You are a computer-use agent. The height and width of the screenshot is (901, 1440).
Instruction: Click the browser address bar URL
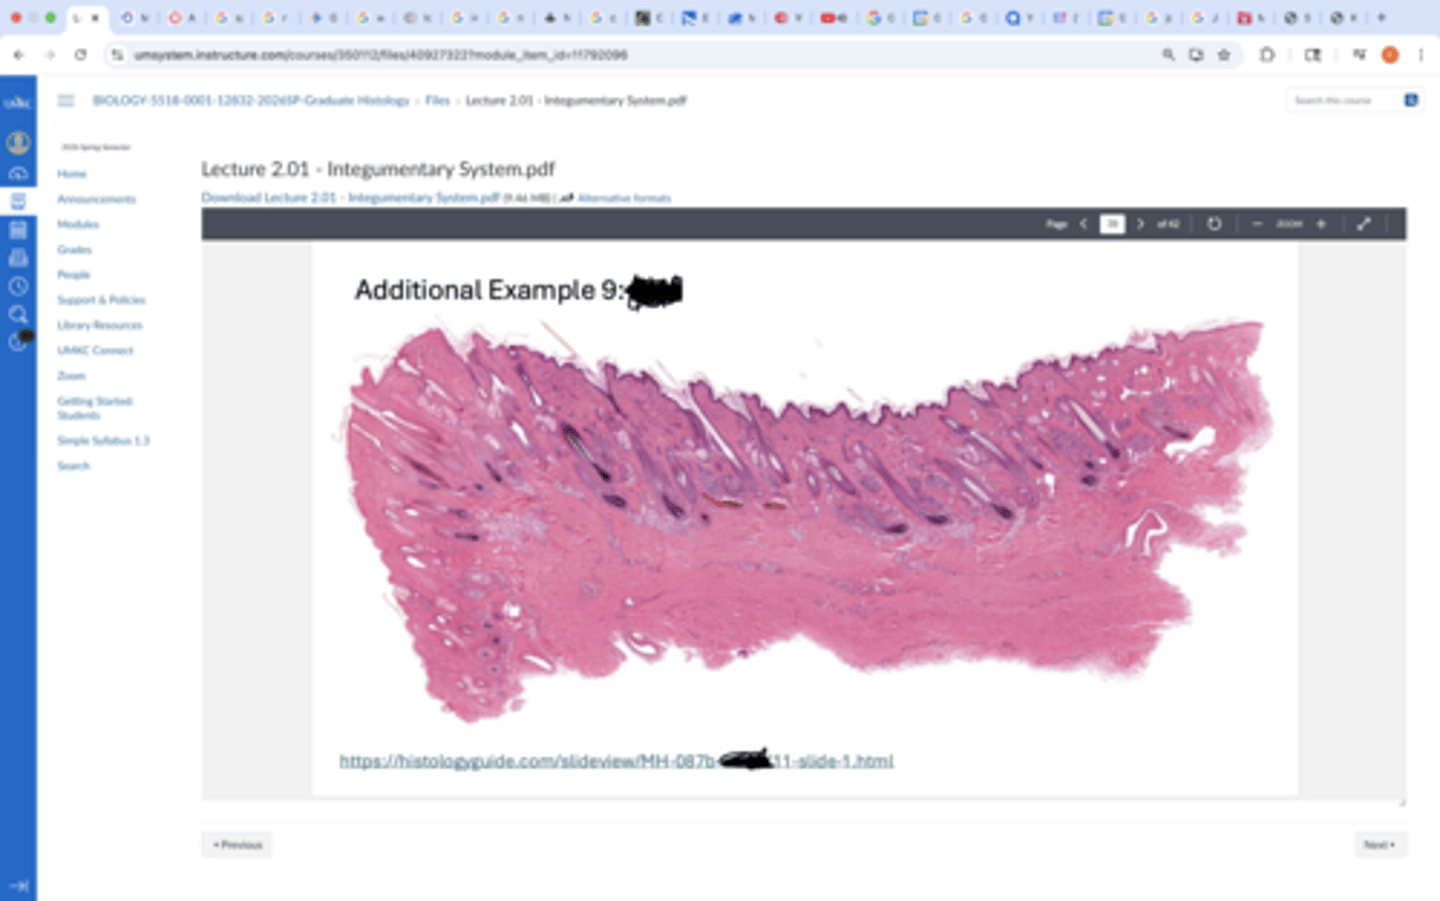381,55
